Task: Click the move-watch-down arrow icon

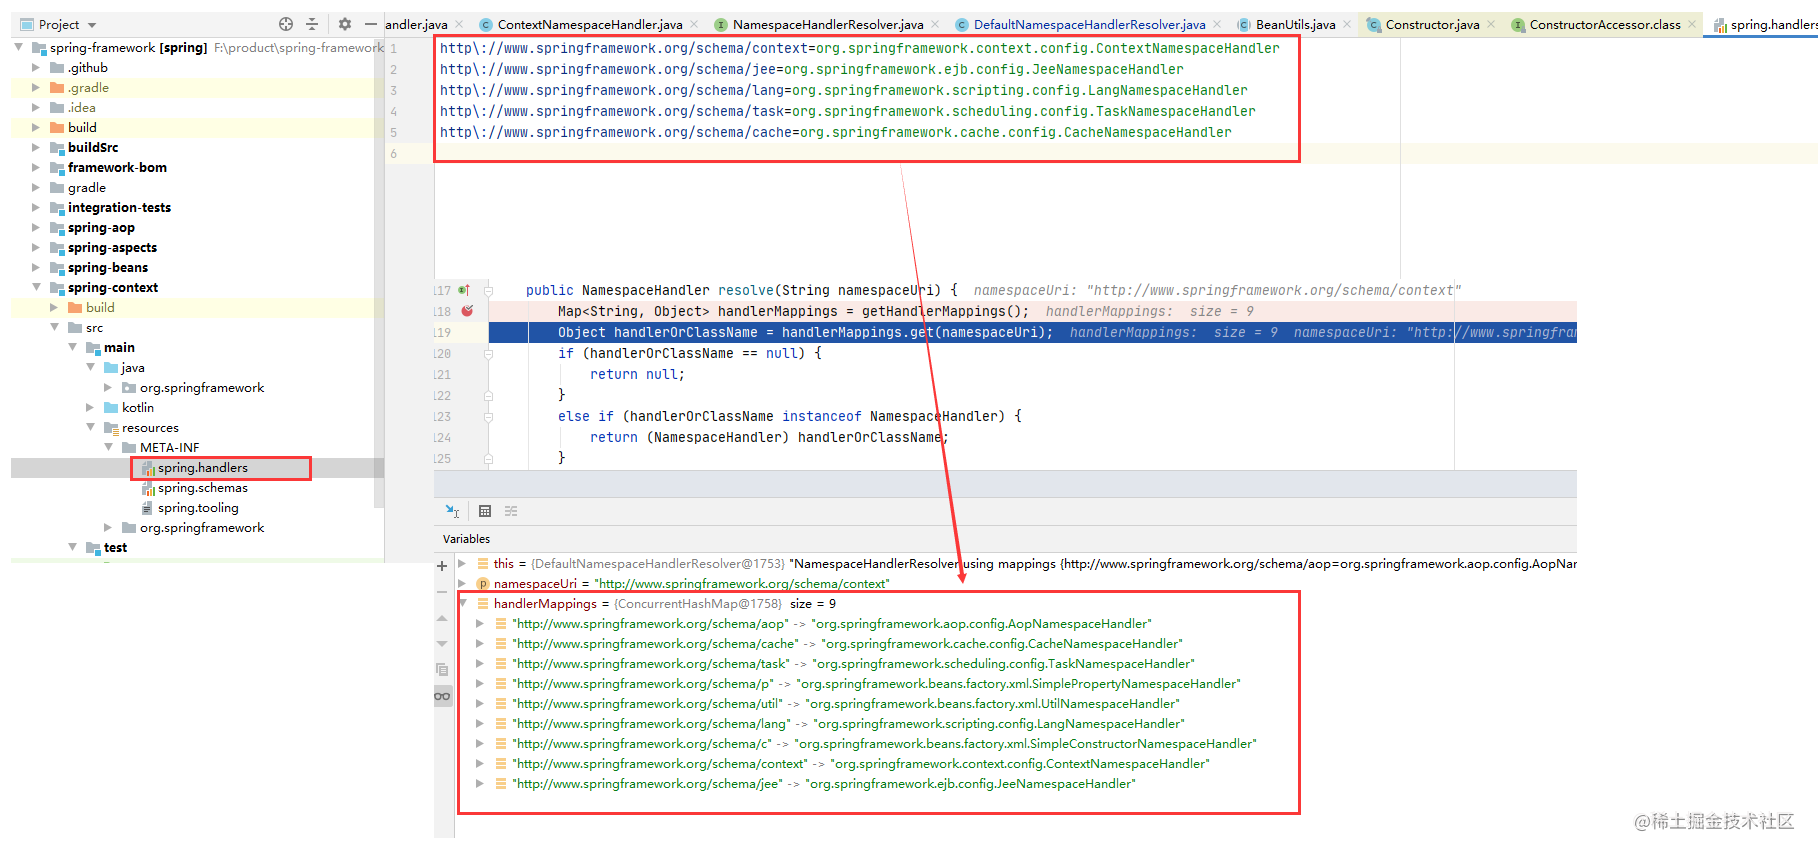Action: coord(442,643)
